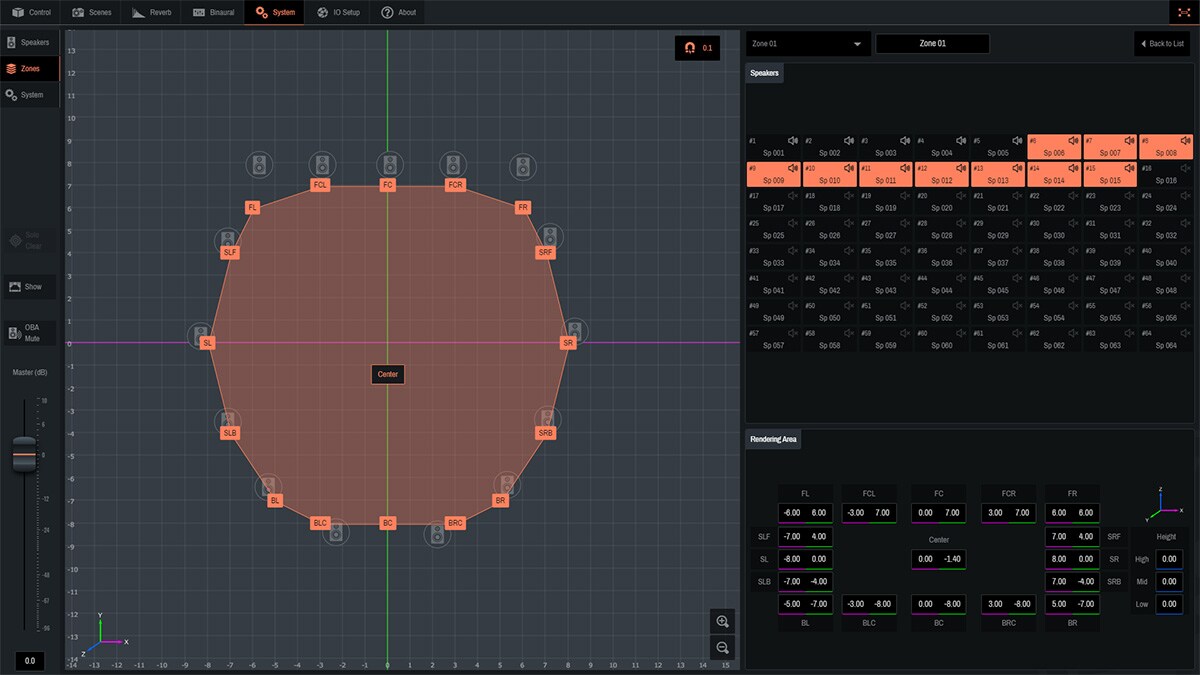Open the Zone 01 dropdown
1200x675 pixels.
pos(808,44)
